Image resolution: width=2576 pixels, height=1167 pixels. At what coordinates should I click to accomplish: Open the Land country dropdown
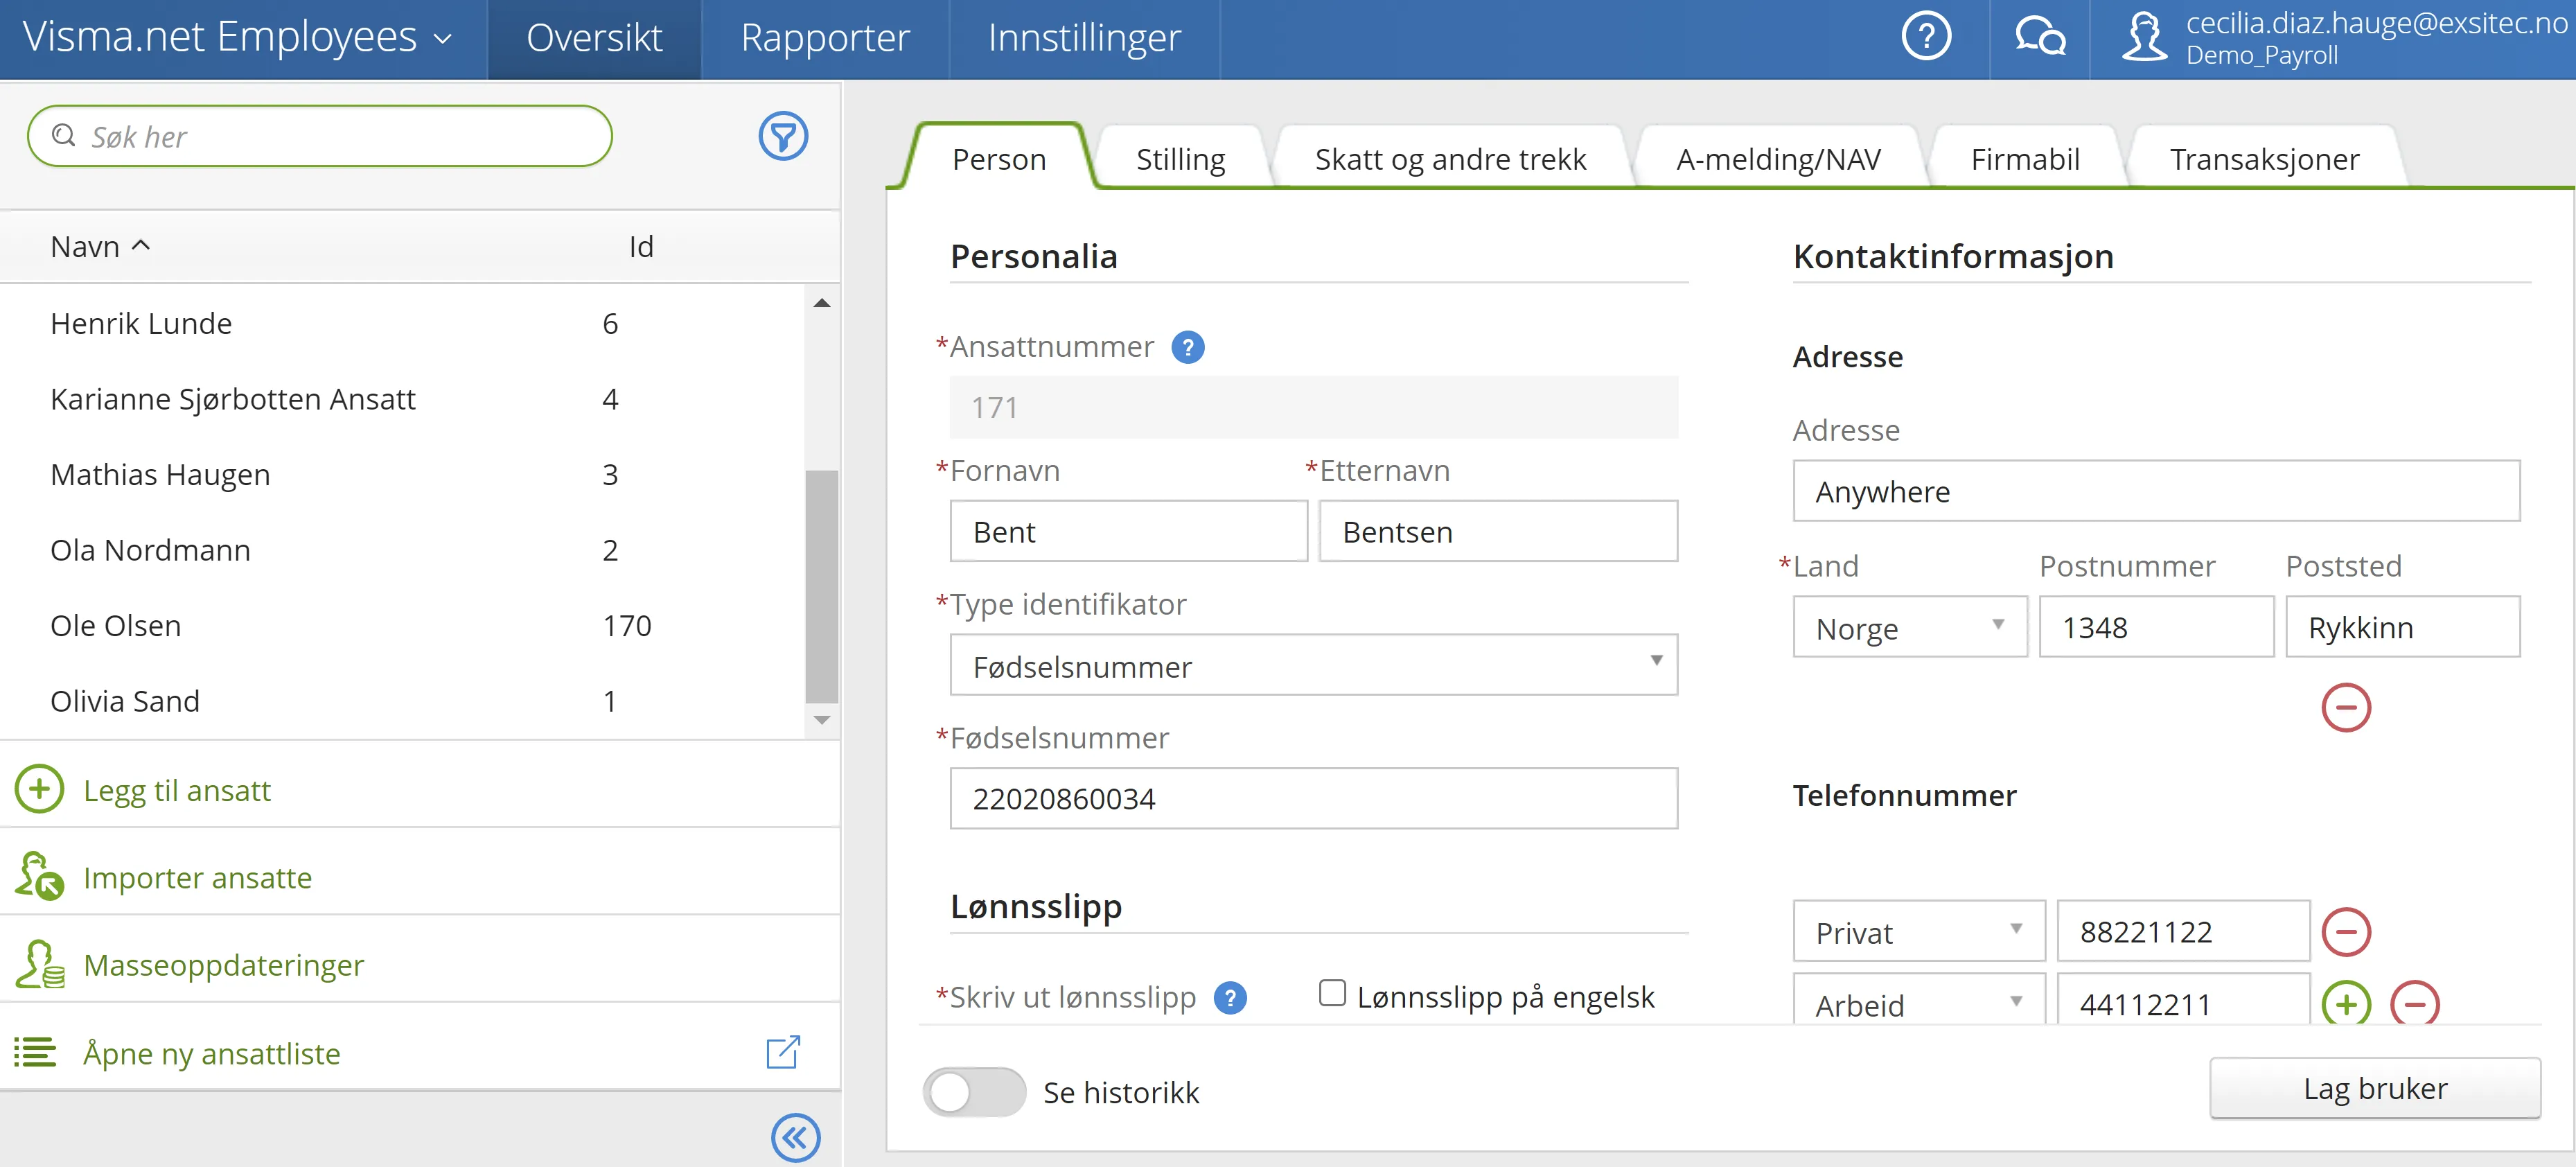pos(1998,627)
